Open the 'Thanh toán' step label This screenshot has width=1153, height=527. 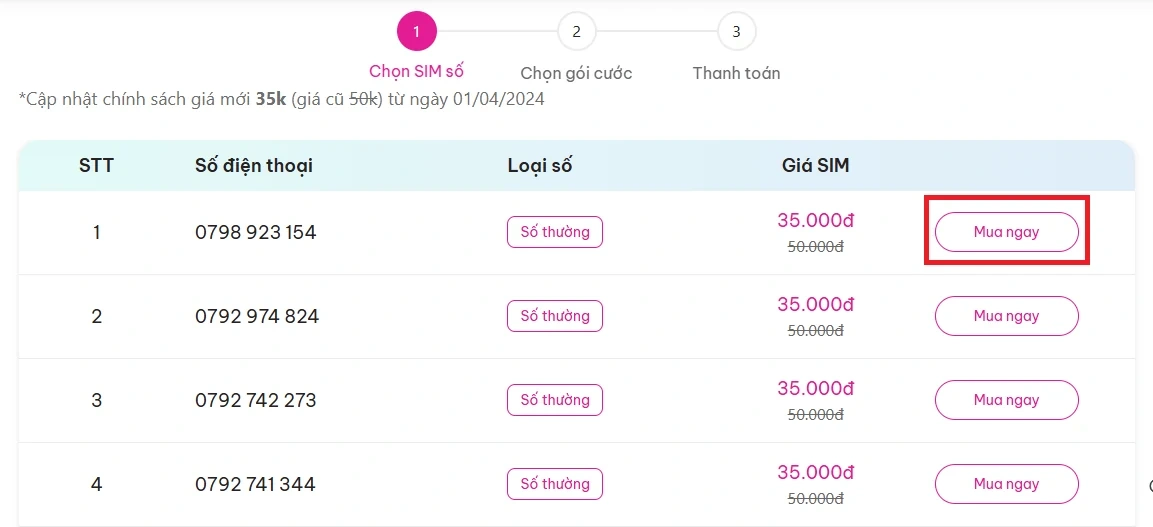pos(736,73)
